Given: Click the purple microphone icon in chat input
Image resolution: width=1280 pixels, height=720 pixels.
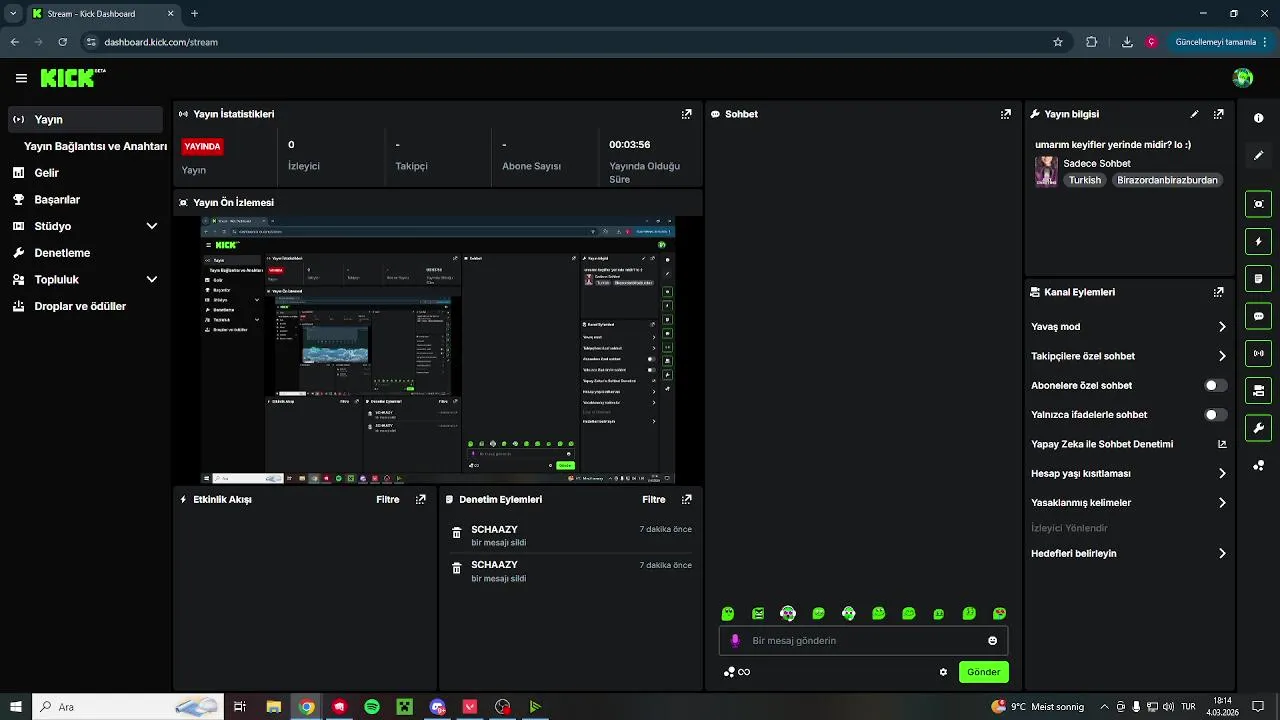Looking at the screenshot, I should [x=735, y=640].
